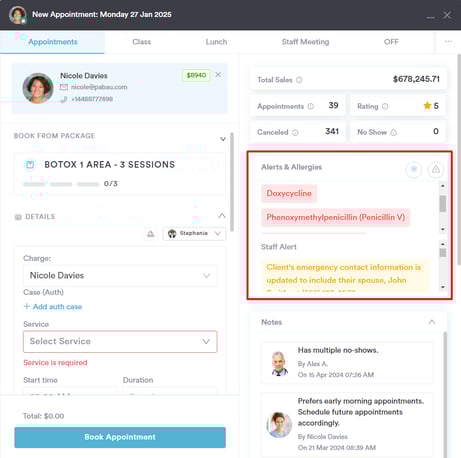This screenshot has height=458, width=461.
Task: Open the Charge dropdown showing Nicole Davies
Action: click(x=120, y=276)
